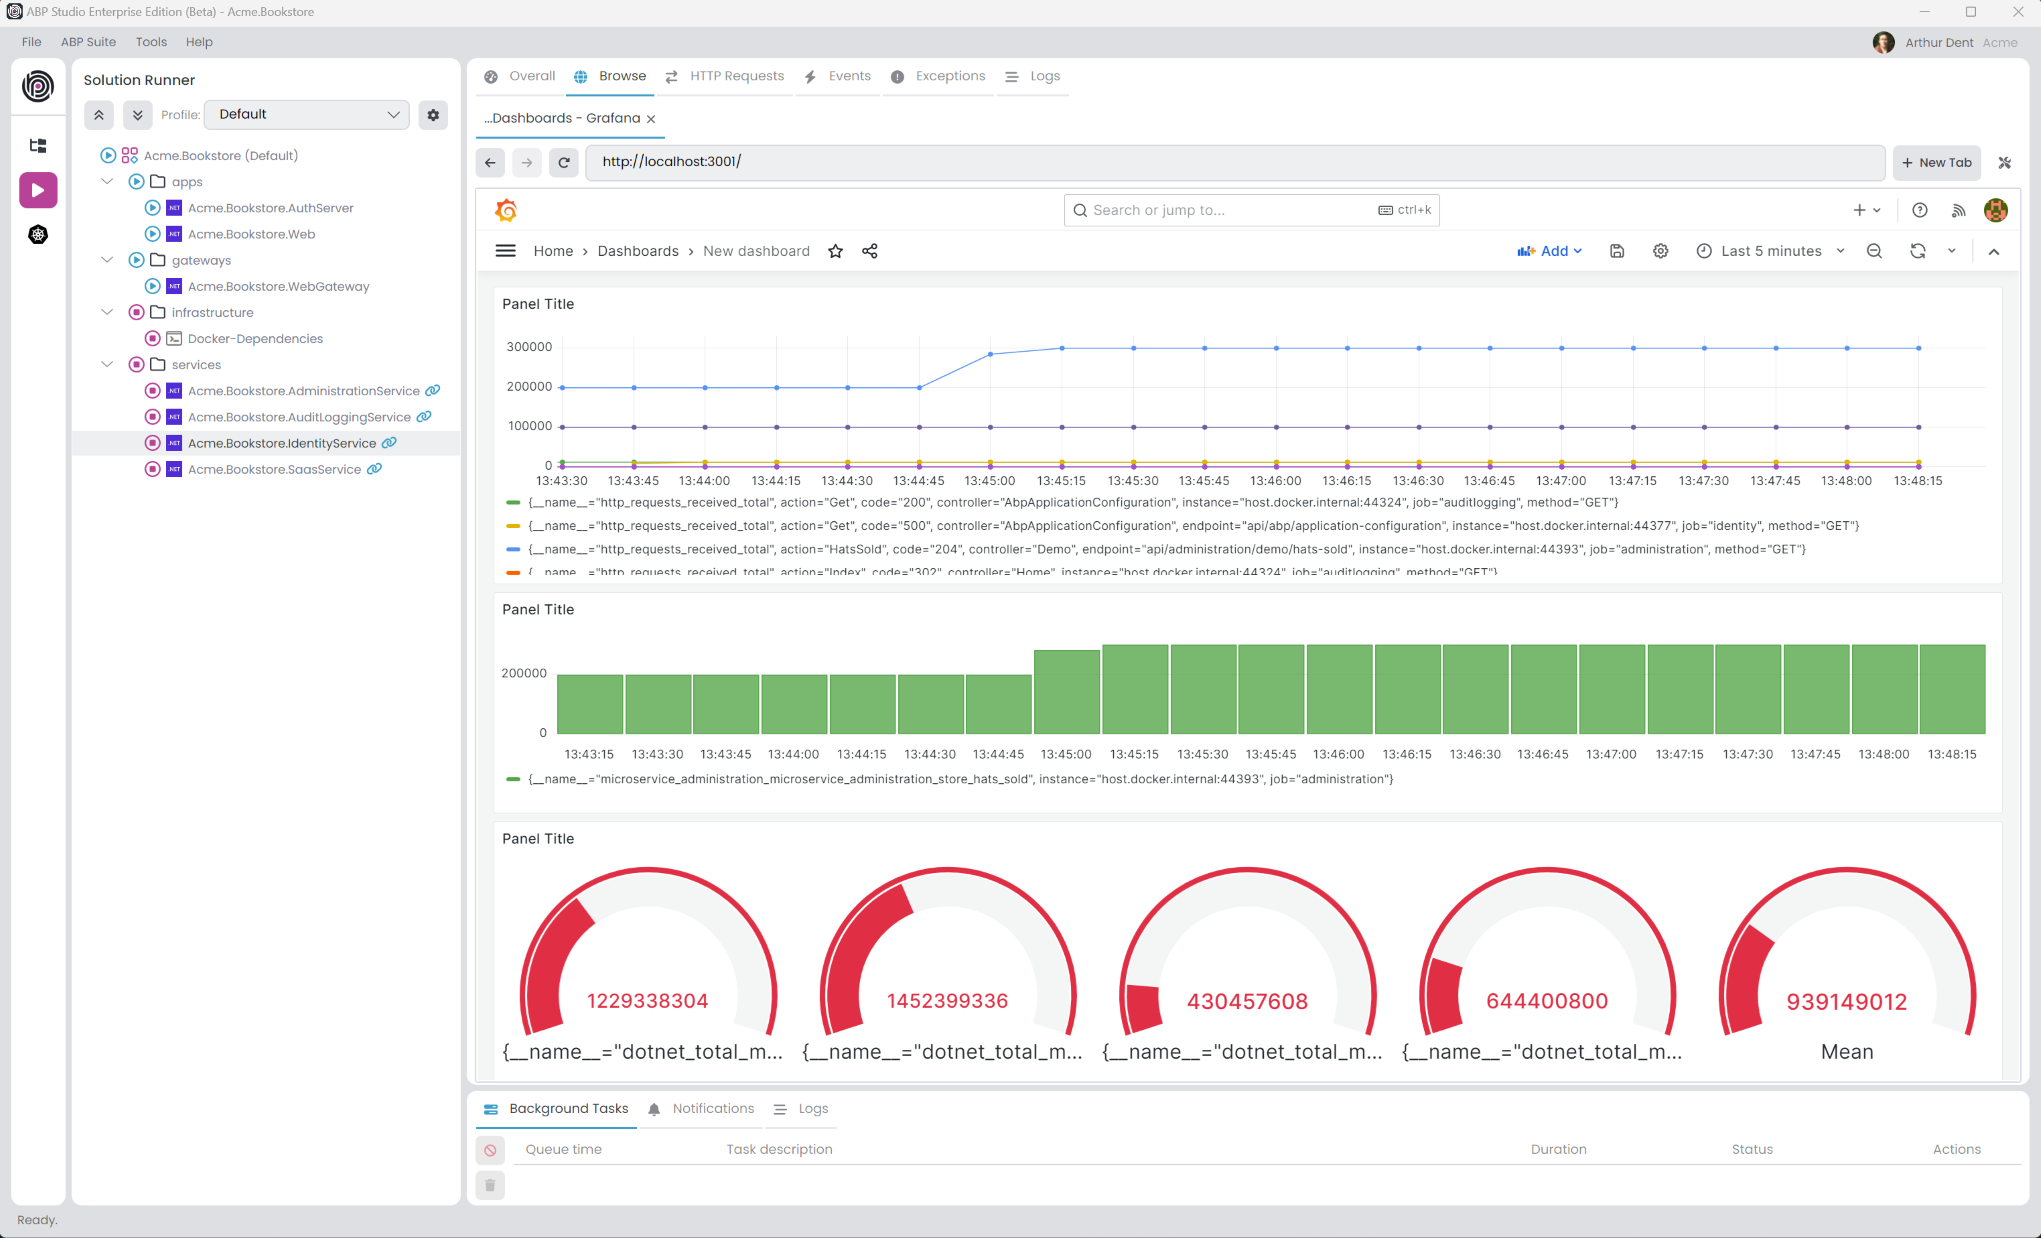Click the New Tab button
The height and width of the screenshot is (1238, 2041).
1936,162
